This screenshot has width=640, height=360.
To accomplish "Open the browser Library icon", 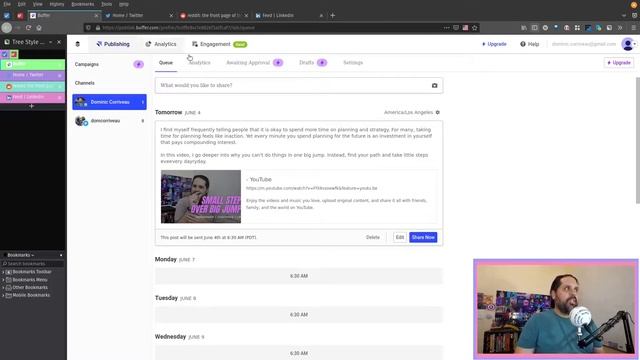I will point(524,28).
